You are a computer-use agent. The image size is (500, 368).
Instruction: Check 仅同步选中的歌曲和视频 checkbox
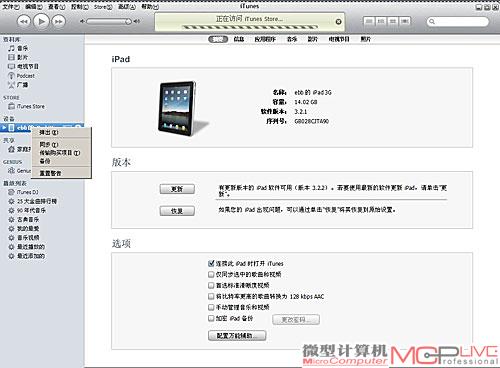[211, 274]
